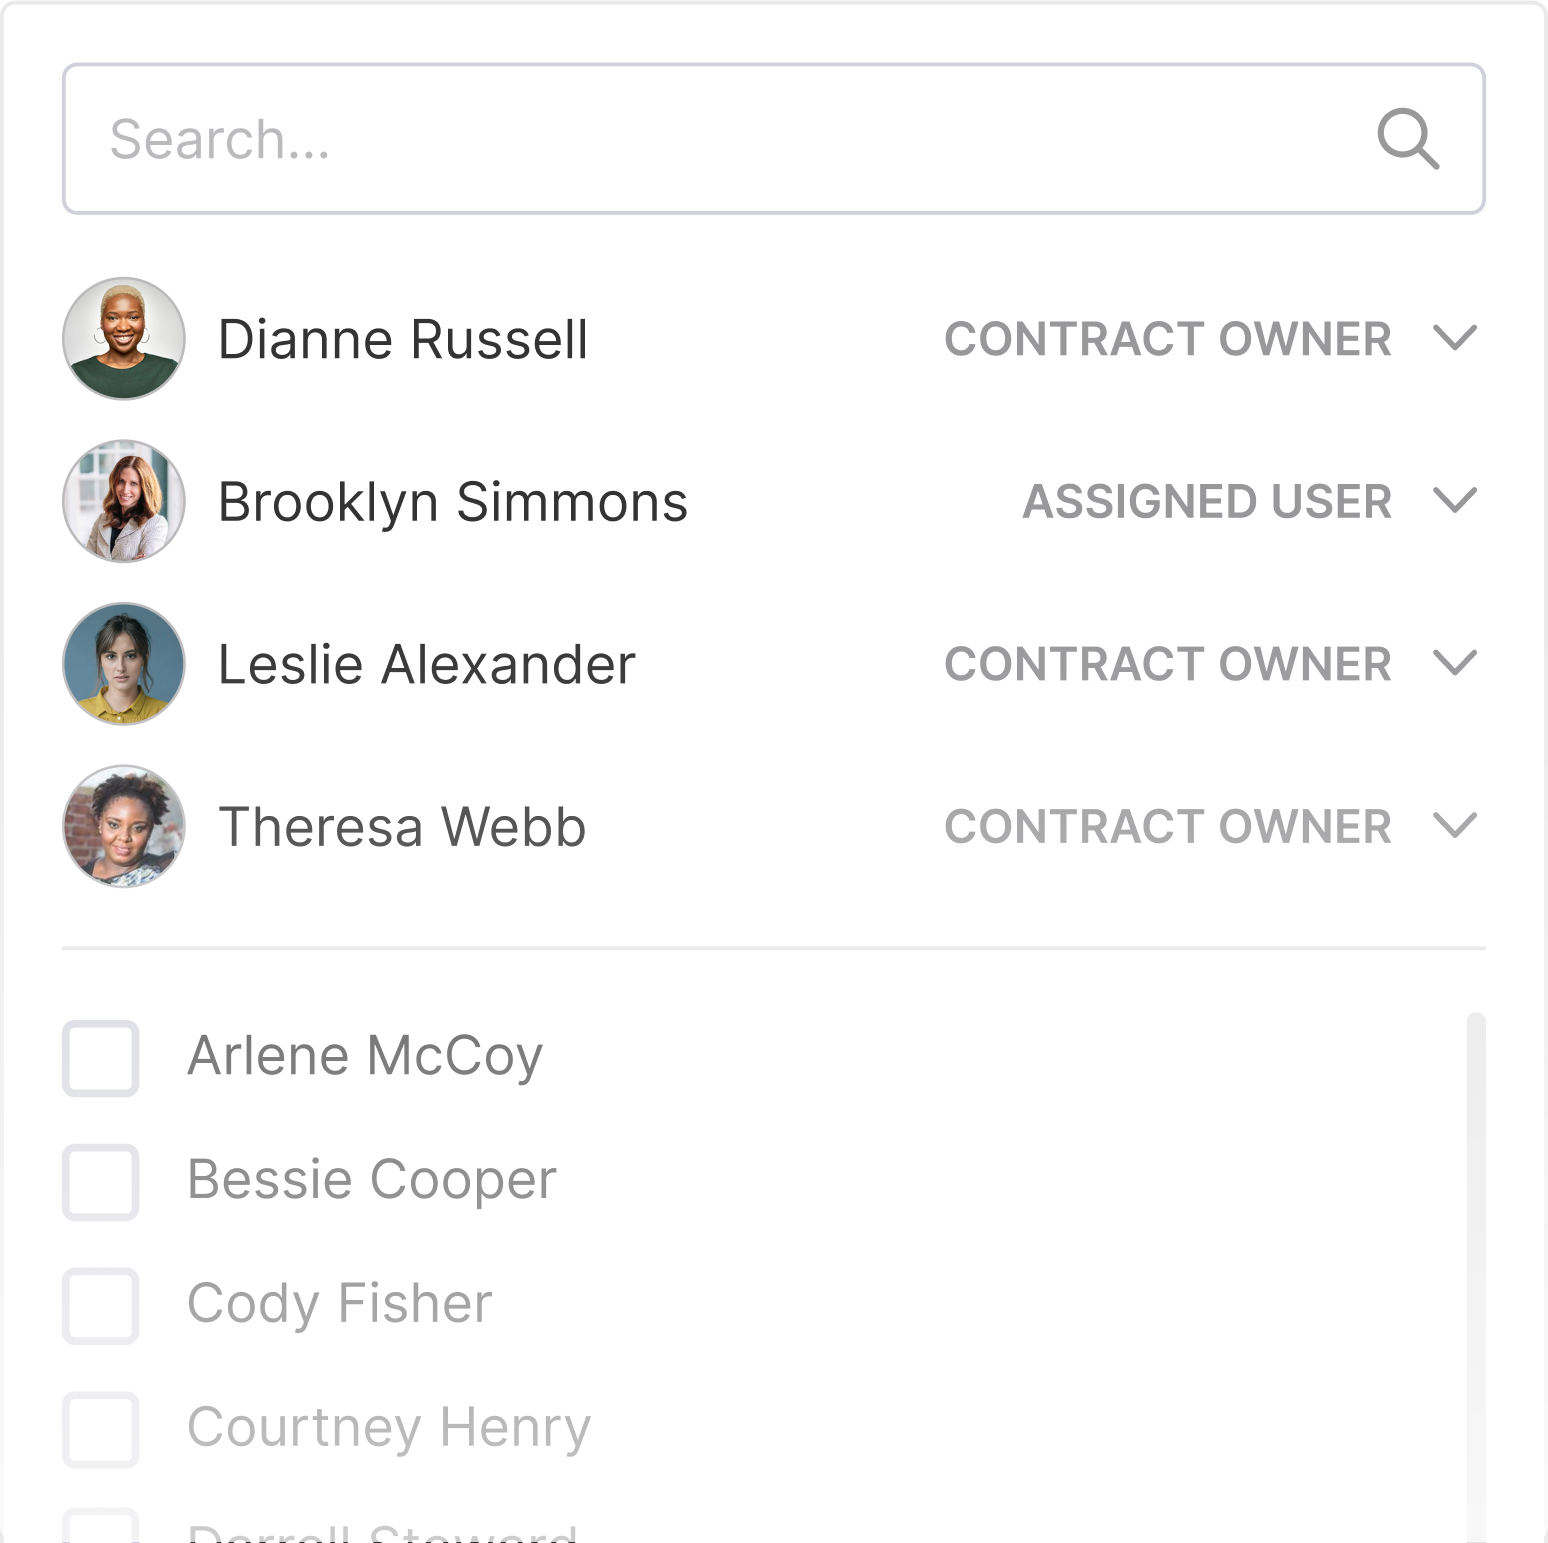Click Theresa Webb's profile avatar
This screenshot has width=1548, height=1543.
124,827
